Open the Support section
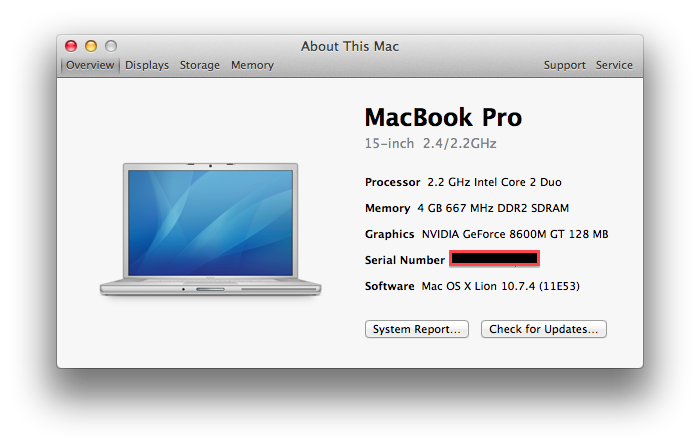The height and width of the screenshot is (447, 700). tap(564, 65)
